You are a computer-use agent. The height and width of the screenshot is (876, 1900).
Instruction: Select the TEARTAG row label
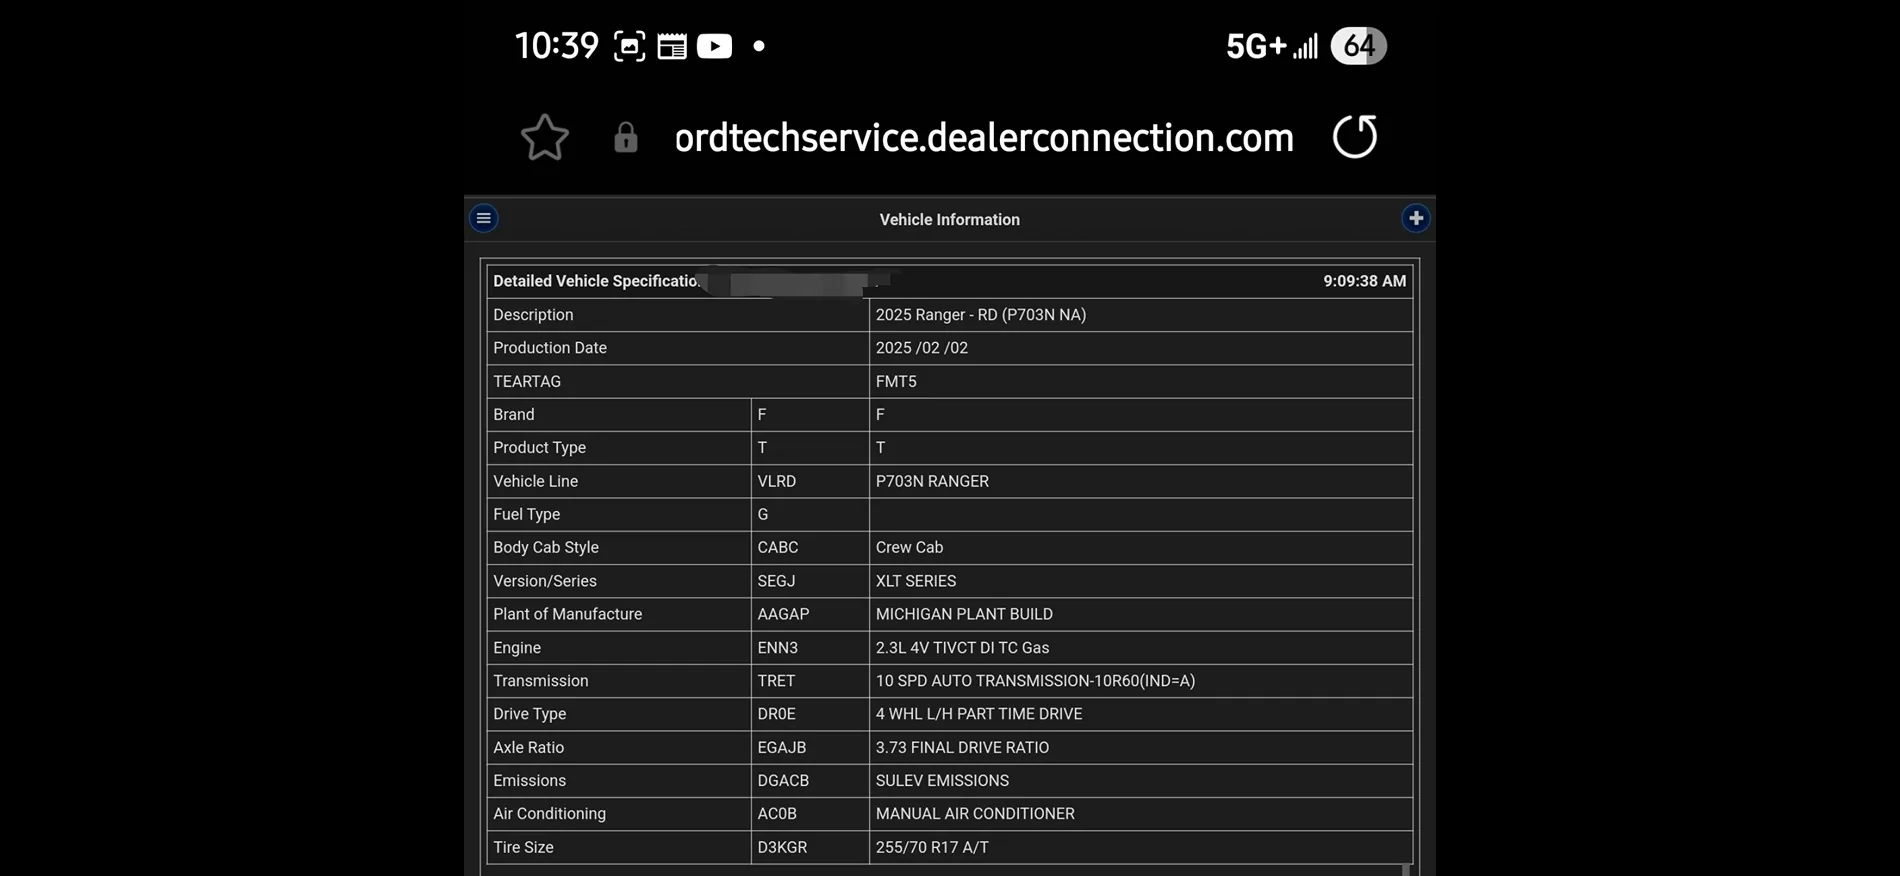(x=527, y=381)
